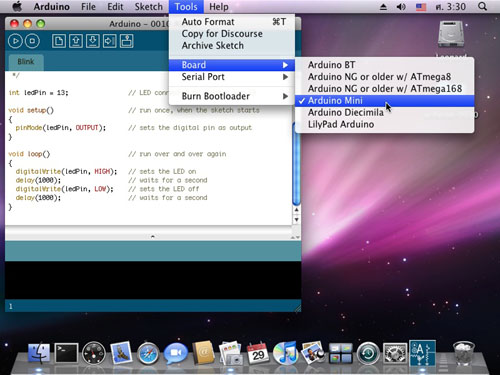Open System Preferences gears in dock
The height and width of the screenshot is (375, 500).
click(x=395, y=353)
